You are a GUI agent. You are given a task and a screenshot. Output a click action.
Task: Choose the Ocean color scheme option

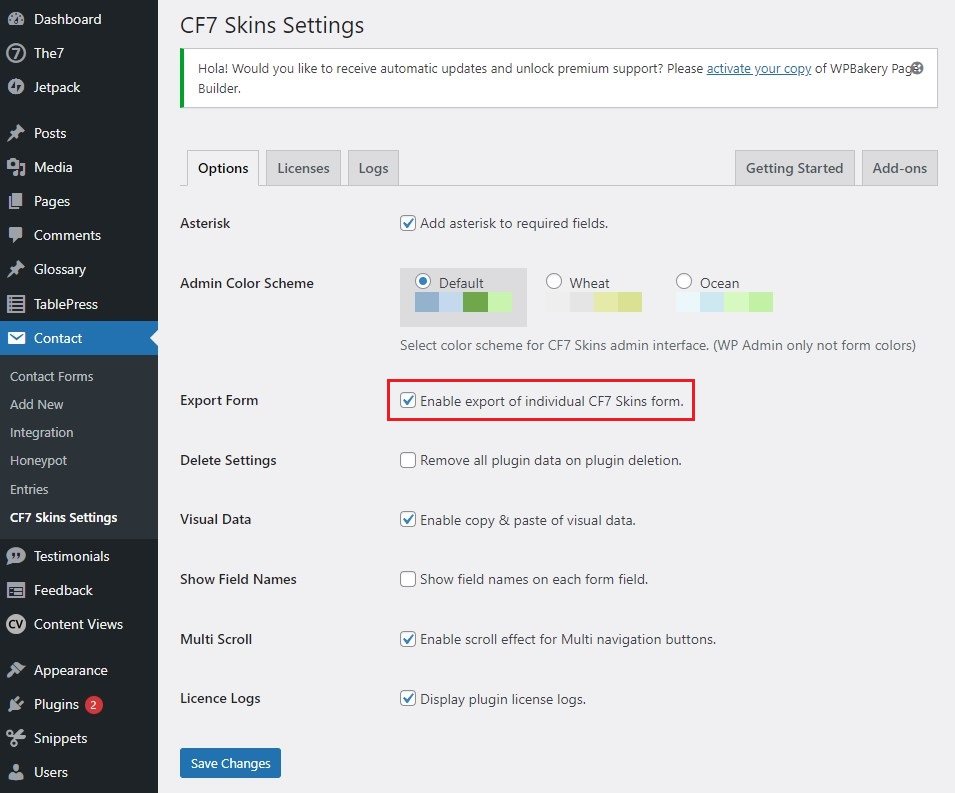tap(684, 282)
